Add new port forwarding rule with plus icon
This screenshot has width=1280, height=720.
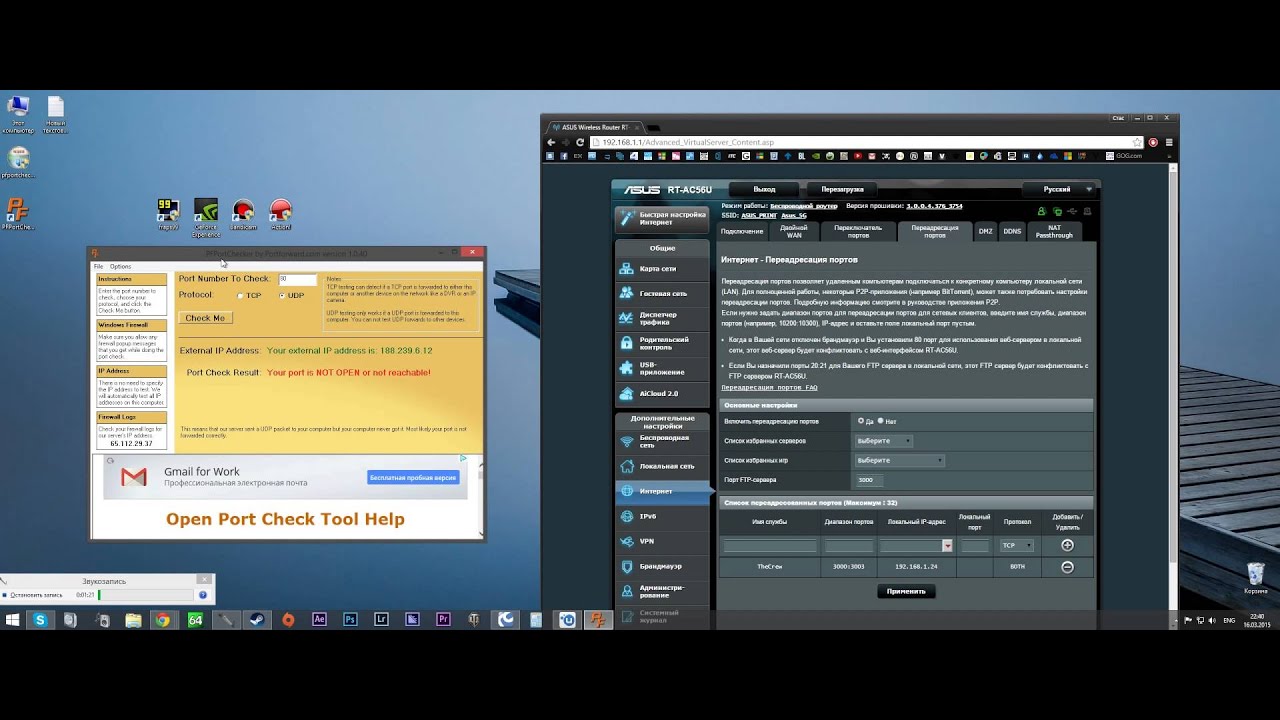pos(1067,545)
